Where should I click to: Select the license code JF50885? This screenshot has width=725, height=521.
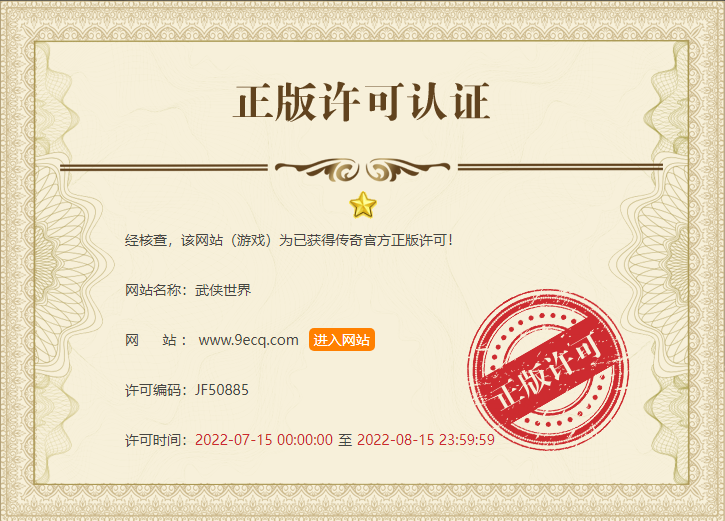[222, 390]
